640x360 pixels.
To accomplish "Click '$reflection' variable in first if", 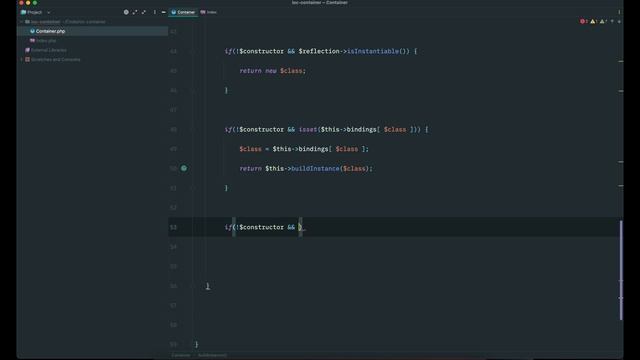I will pyautogui.click(x=319, y=51).
